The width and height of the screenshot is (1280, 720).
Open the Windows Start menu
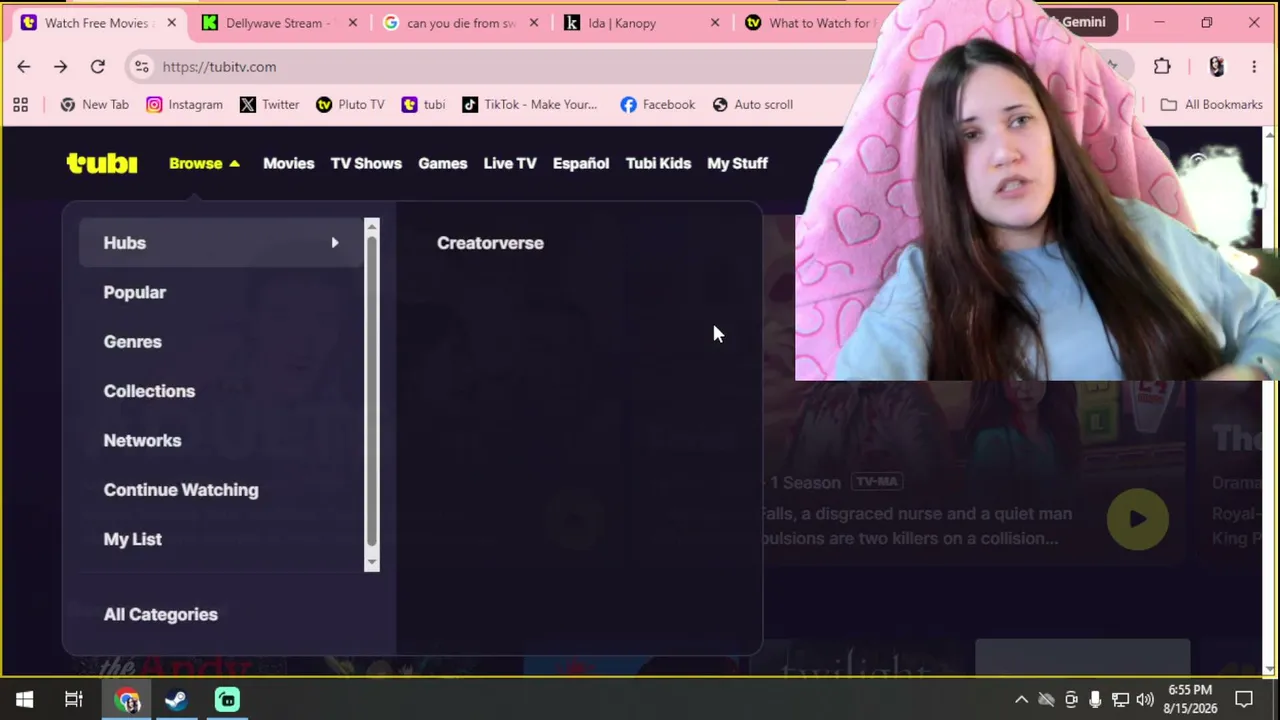click(x=25, y=700)
